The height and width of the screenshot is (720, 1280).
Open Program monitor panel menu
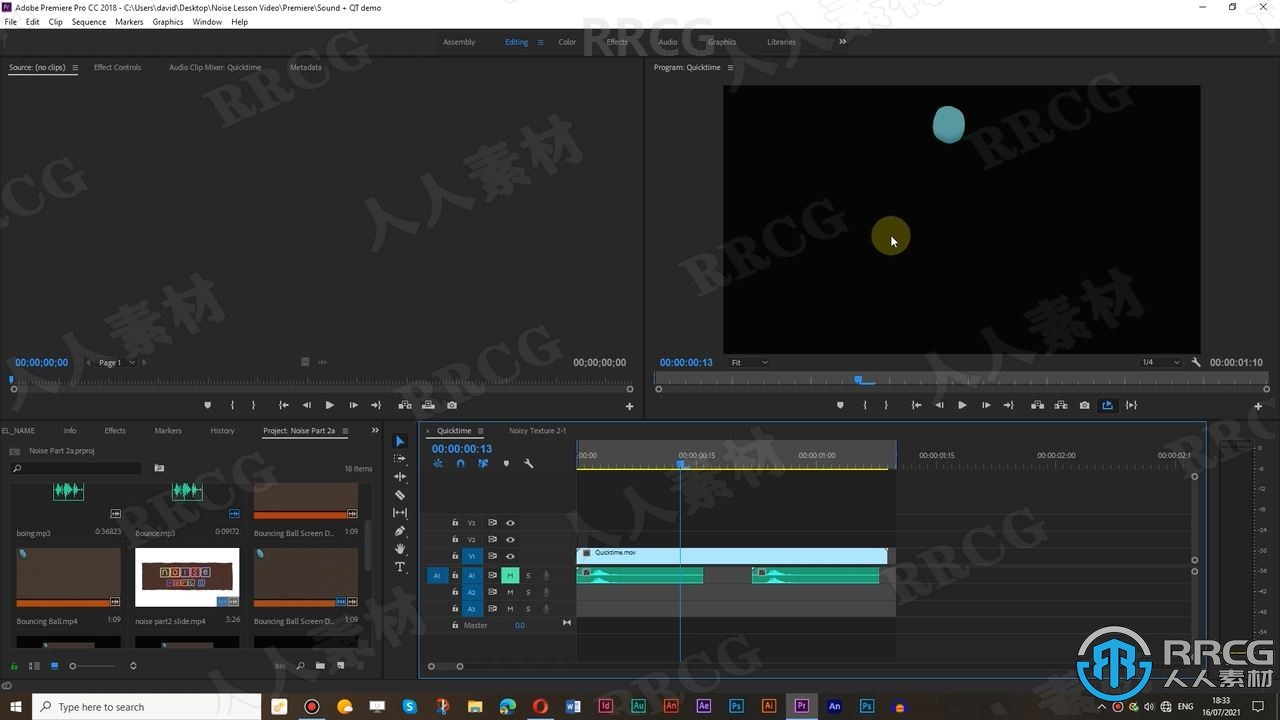(x=730, y=68)
